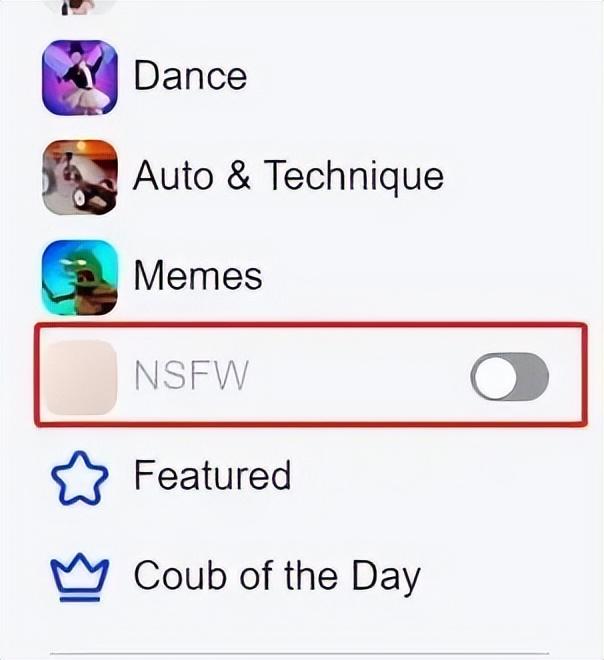The height and width of the screenshot is (660, 604).
Task: Click the Featured star icon
Action: (x=79, y=478)
